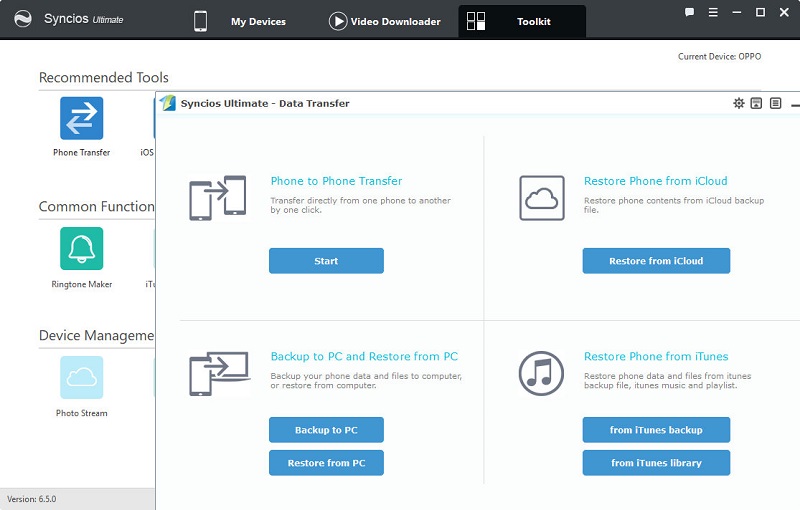800x510 pixels.
Task: Switch to the Video Downloader tab
Action: coord(395,21)
